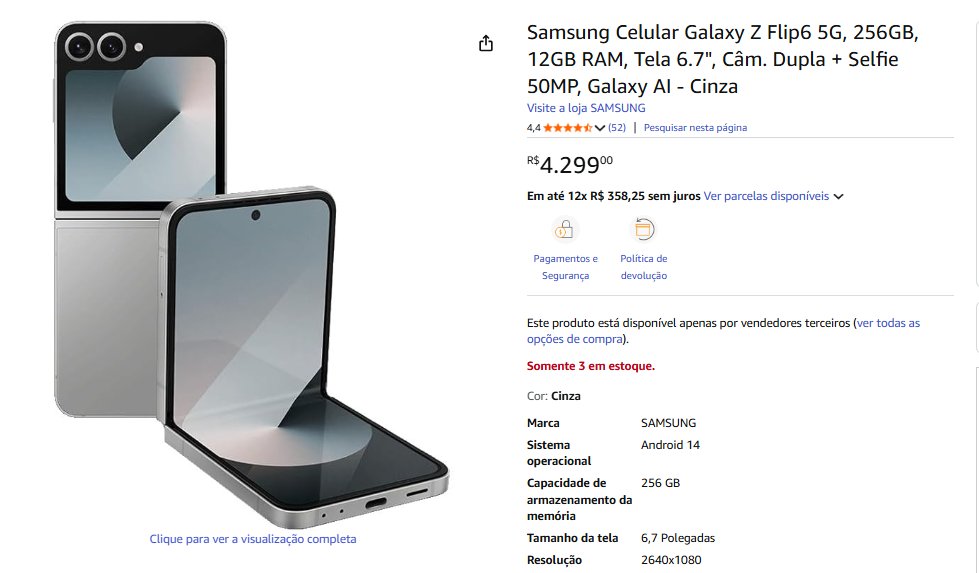Click the R$ 4.299 price

[570, 165]
